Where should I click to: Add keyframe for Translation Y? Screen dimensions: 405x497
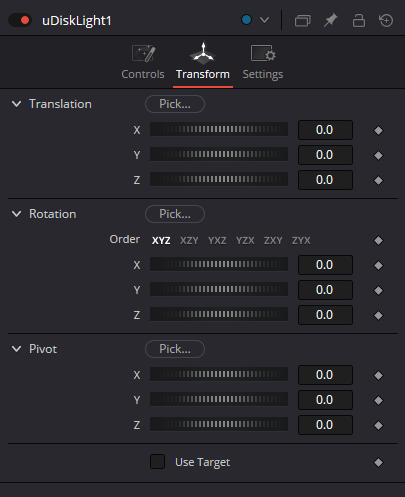coord(378,155)
